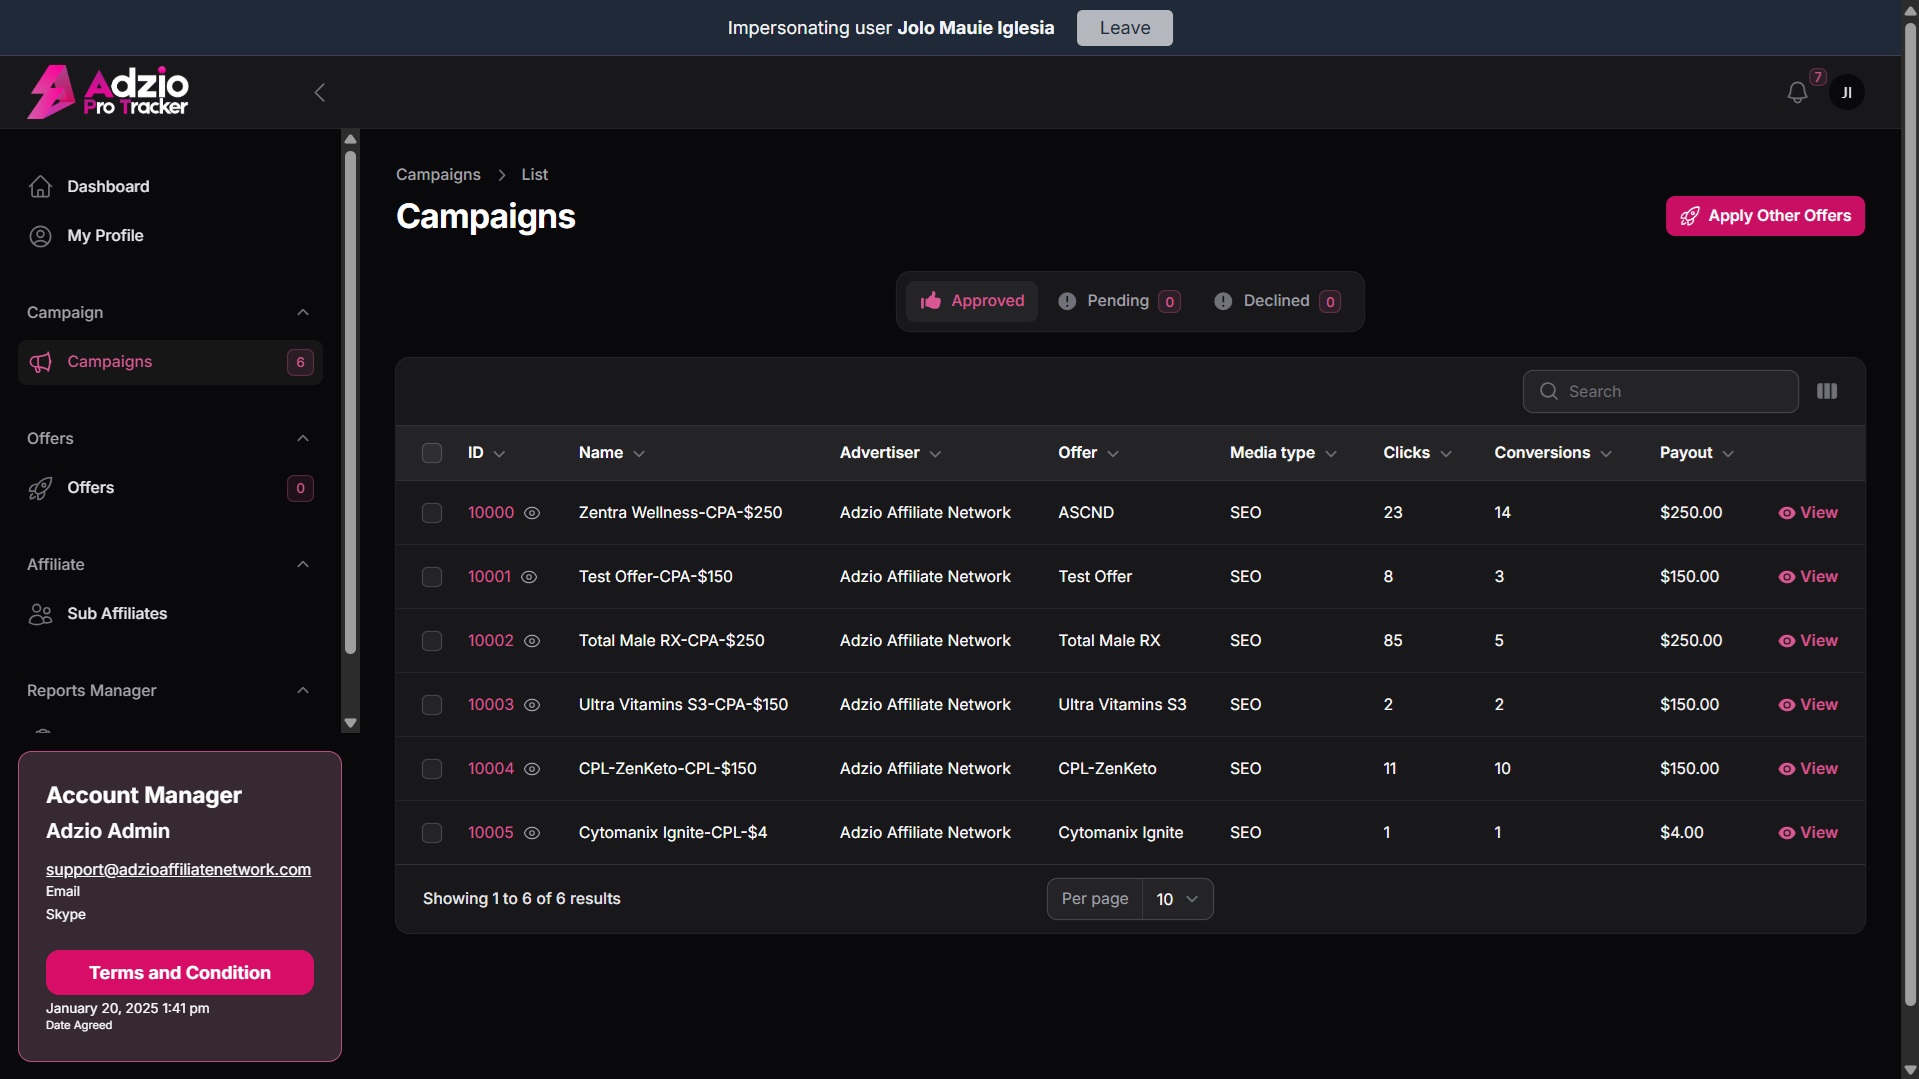This screenshot has width=1919, height=1079.
Task: Check the Ultra Vitamins S3-CPA-$150 row checkbox
Action: pos(432,705)
